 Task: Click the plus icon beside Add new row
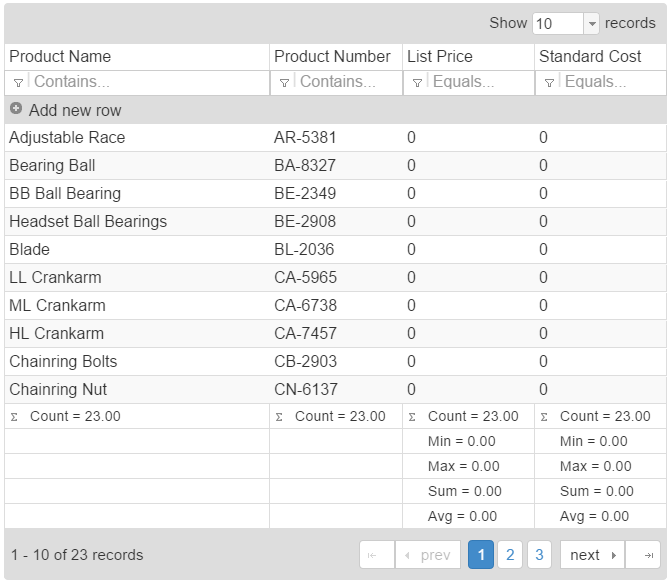pos(16,109)
